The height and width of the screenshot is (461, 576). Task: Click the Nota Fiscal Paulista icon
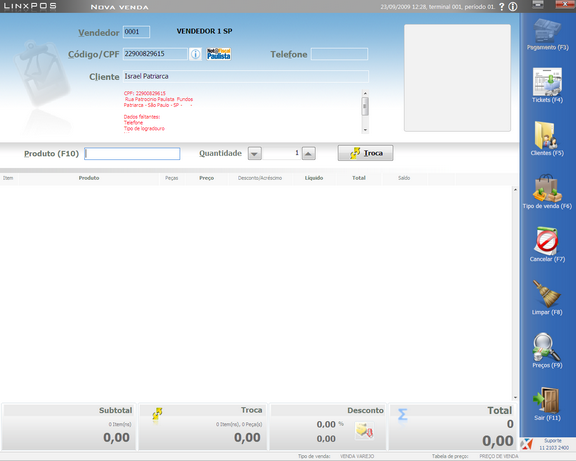[x=219, y=54]
